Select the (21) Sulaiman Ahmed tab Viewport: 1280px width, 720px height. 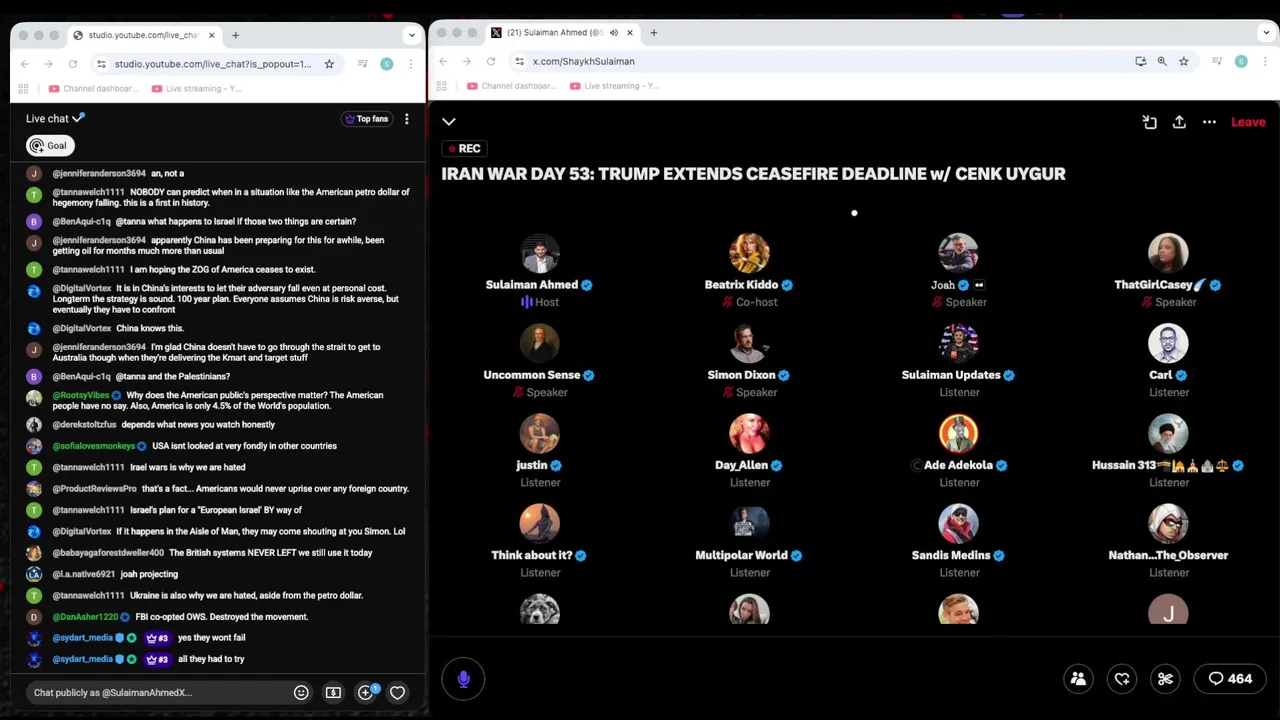click(563, 33)
